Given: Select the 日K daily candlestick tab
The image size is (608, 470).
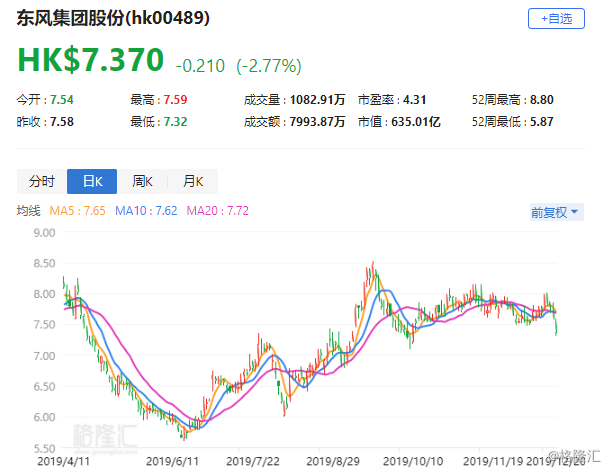Looking at the screenshot, I should coord(92,181).
